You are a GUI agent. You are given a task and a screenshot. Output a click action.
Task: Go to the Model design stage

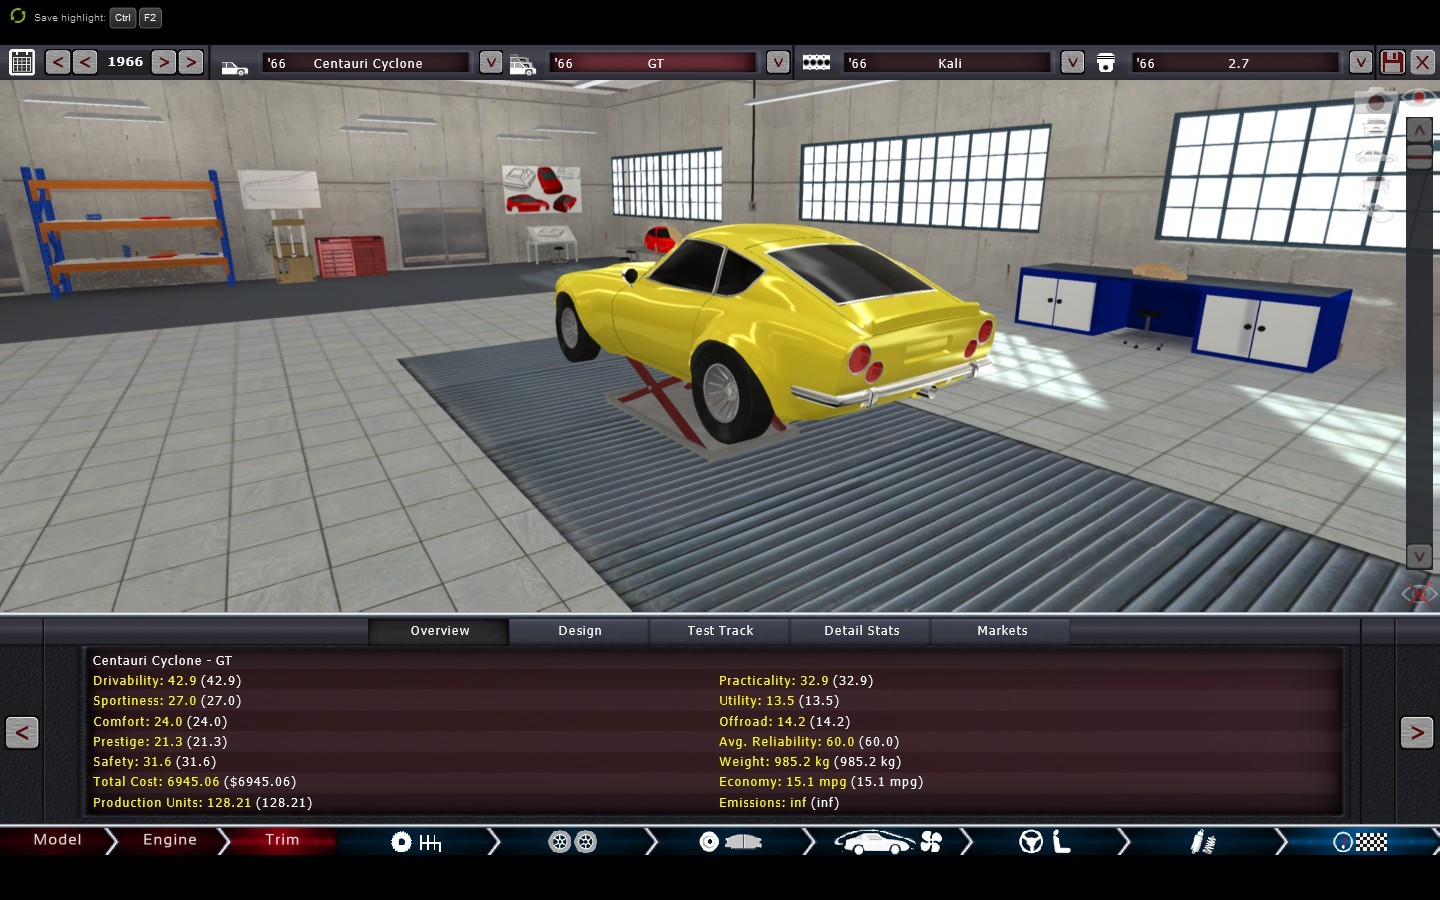coord(57,840)
